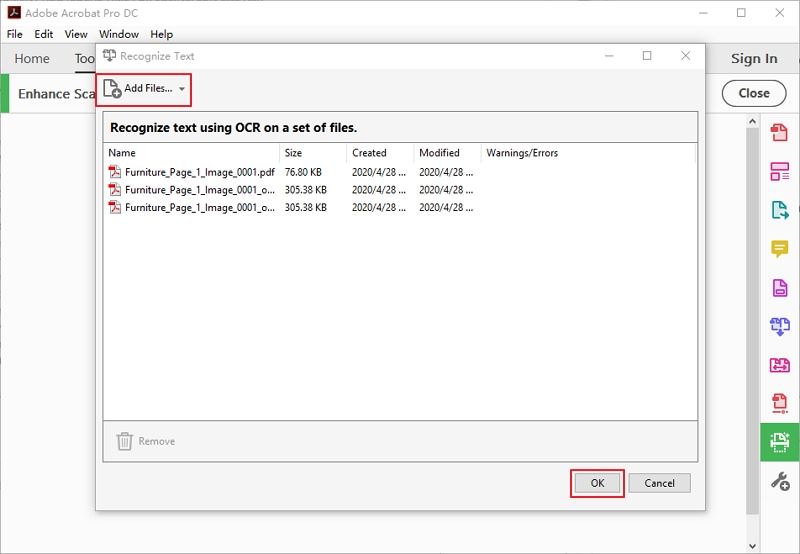Viewport: 800px width, 554px height.
Task: Click the Remove button label
Action: [x=157, y=441]
